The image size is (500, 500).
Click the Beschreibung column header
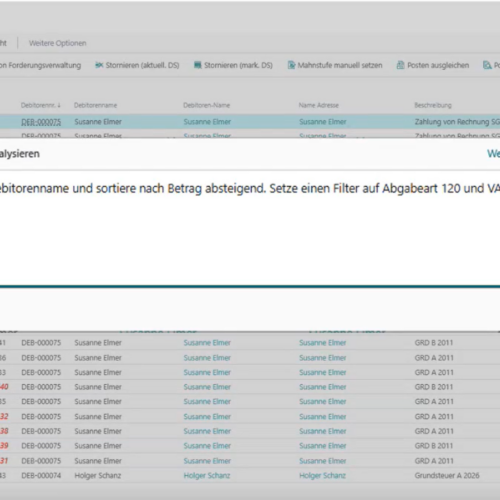[x=433, y=105]
